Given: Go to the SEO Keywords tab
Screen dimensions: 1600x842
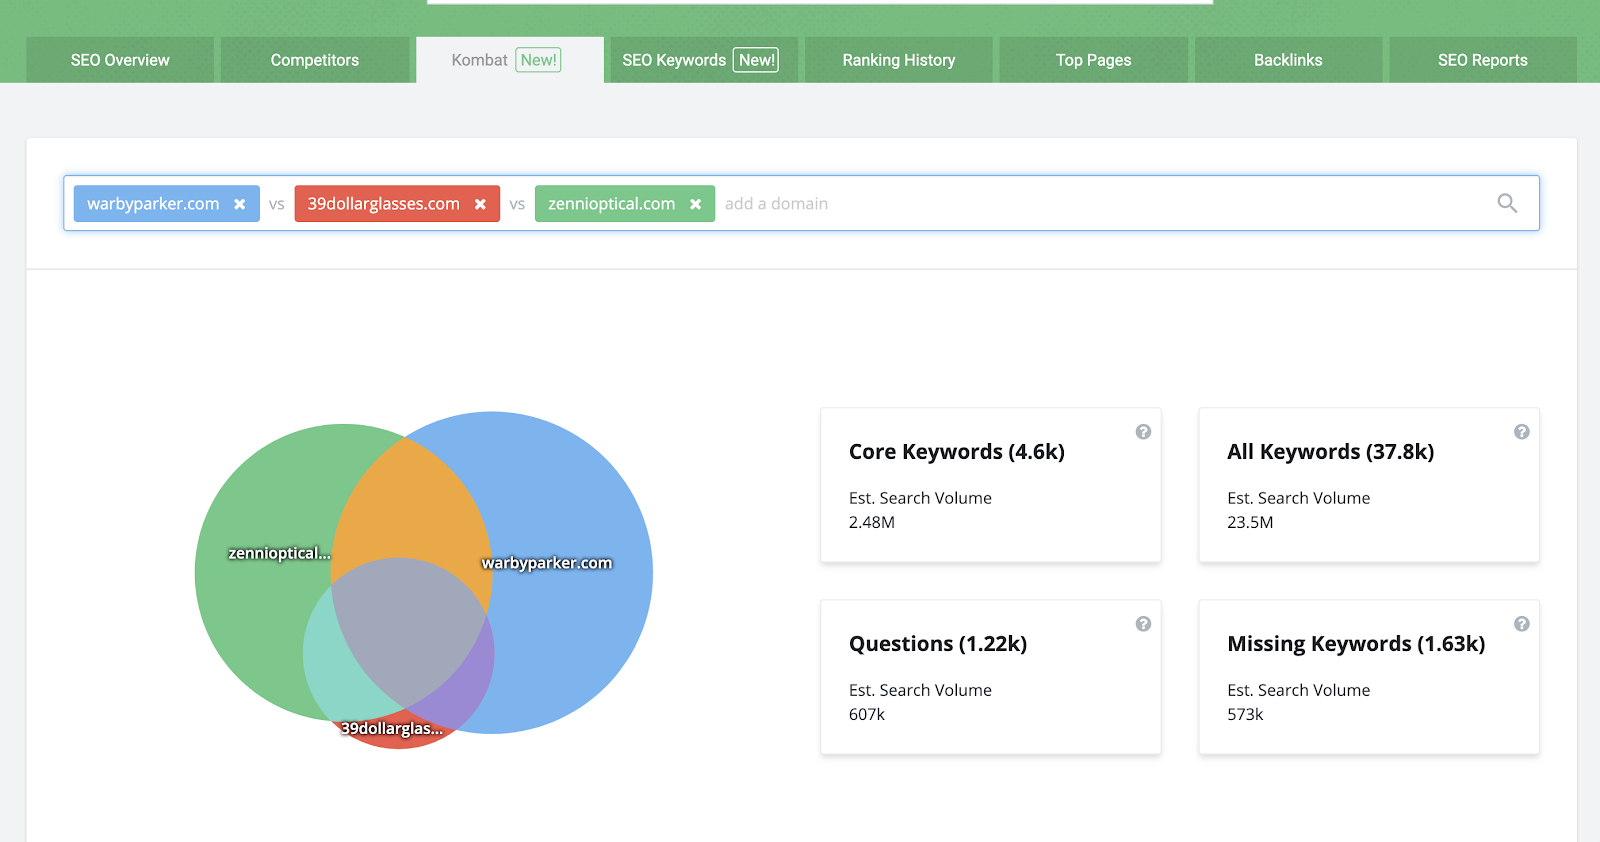Looking at the screenshot, I should (x=704, y=60).
